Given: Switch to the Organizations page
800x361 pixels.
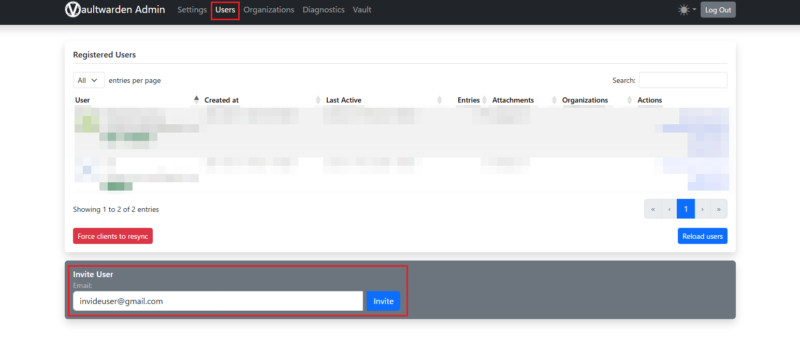Looking at the screenshot, I should point(269,10).
